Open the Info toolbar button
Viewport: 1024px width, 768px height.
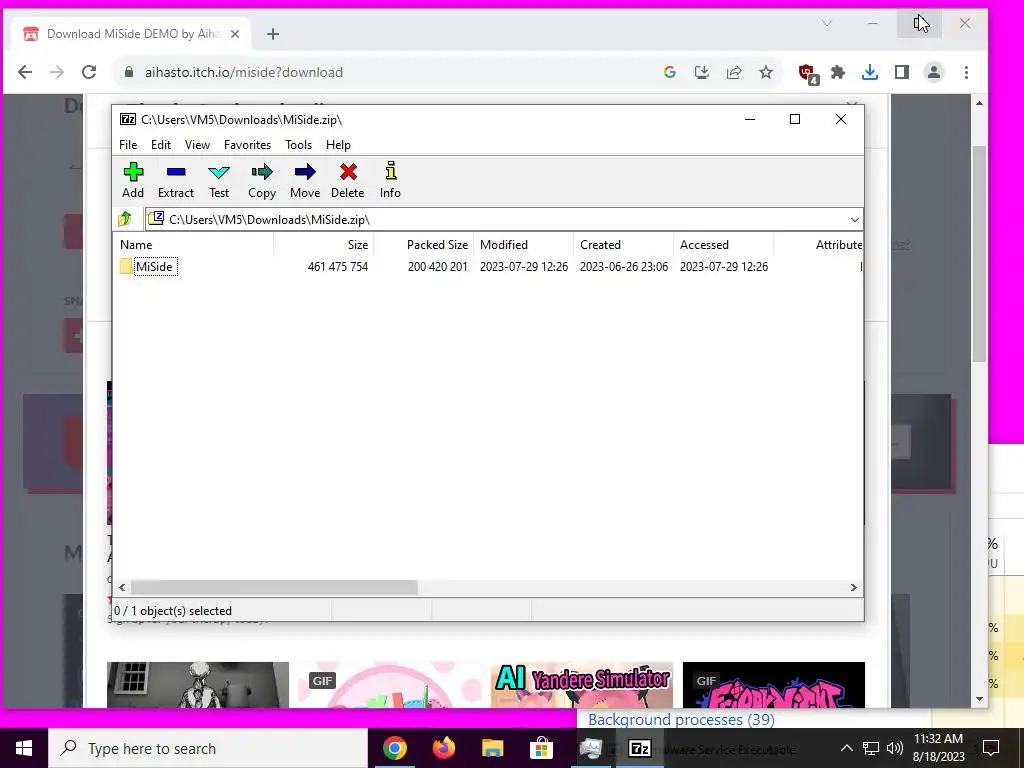click(x=391, y=180)
